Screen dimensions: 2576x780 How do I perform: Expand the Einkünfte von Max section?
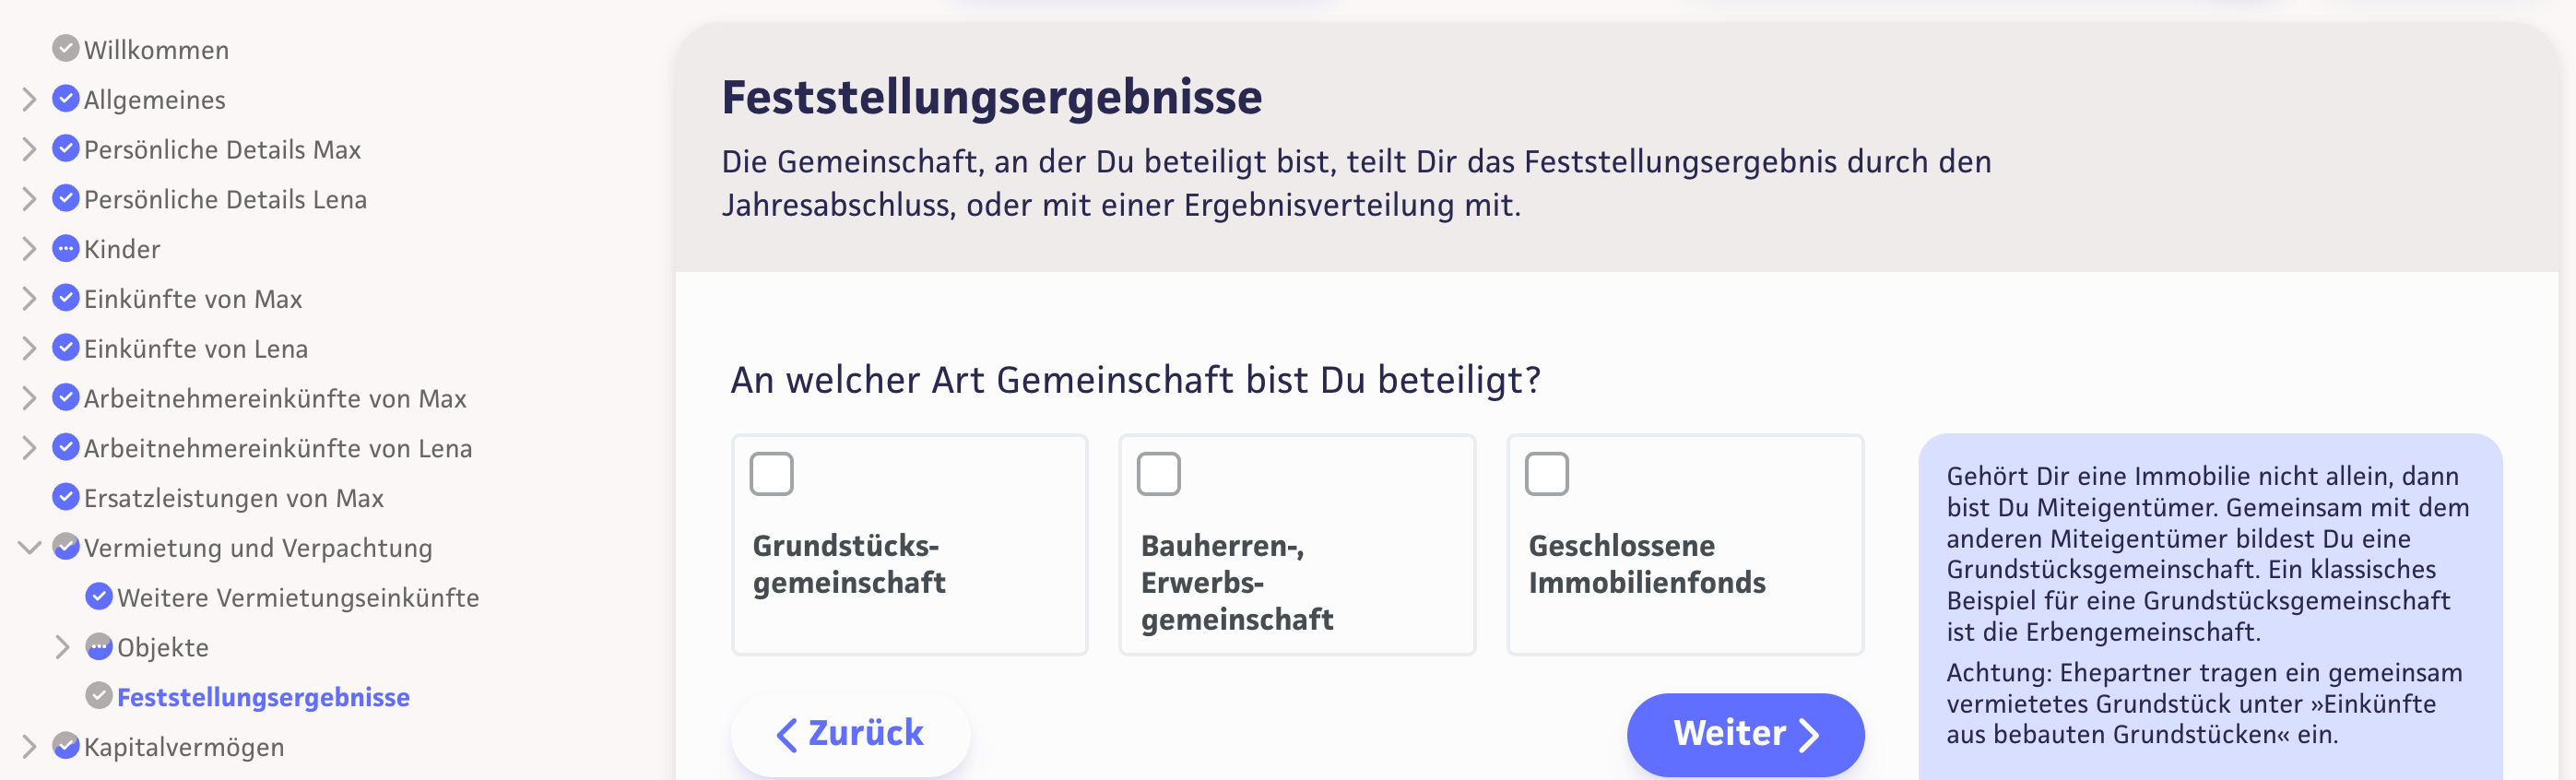click(x=29, y=298)
